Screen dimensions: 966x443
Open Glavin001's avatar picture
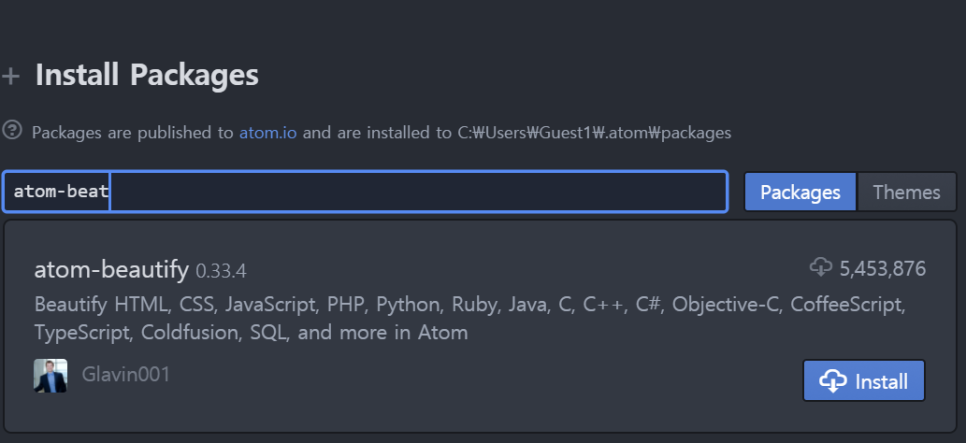(51, 376)
